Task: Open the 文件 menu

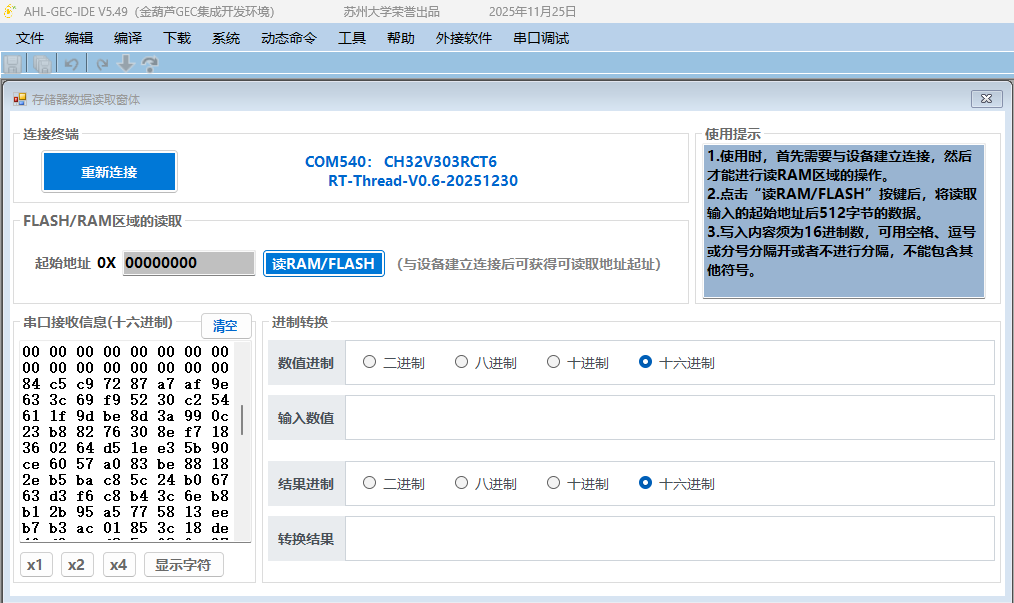Action: 30,38
